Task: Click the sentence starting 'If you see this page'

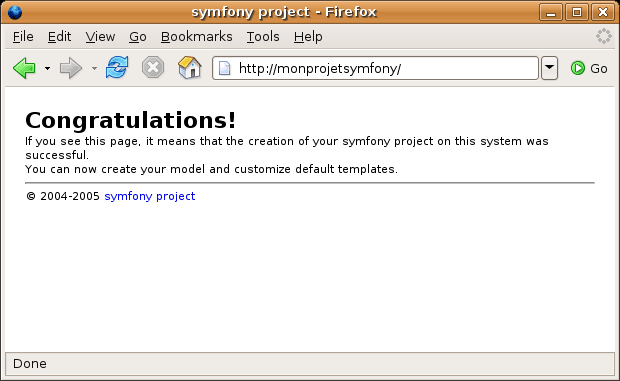Action: [287, 148]
